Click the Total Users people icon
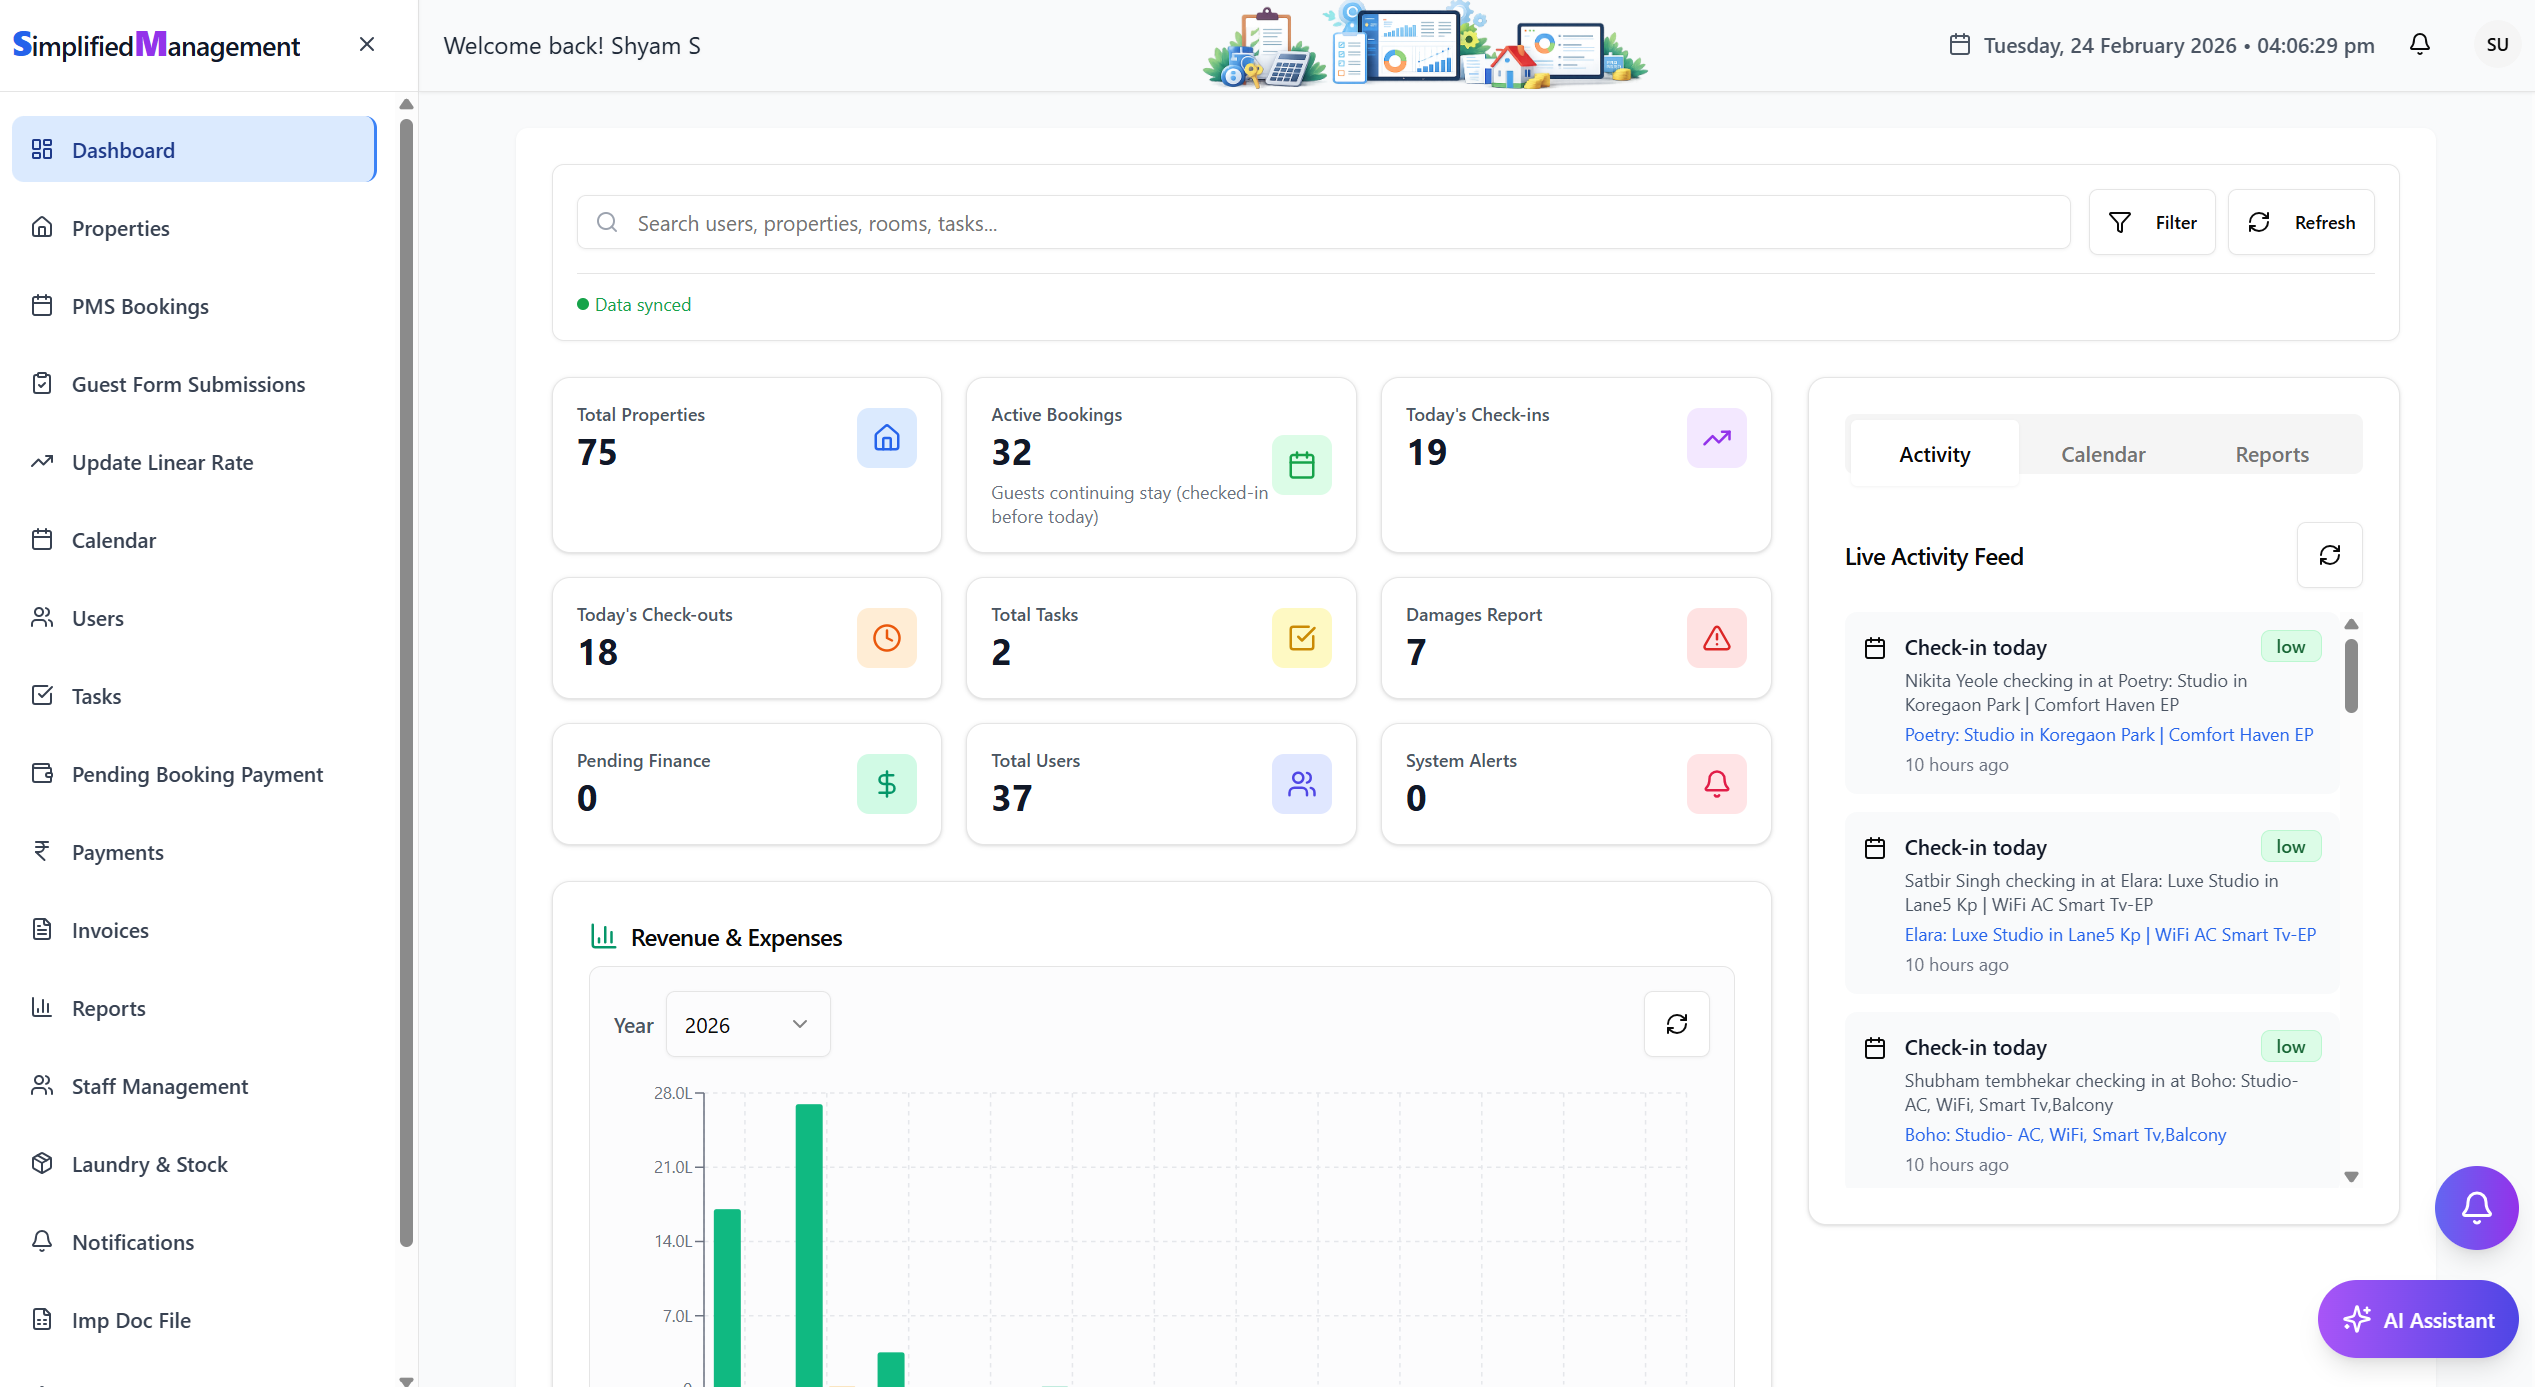The image size is (2535, 1387). pos(1301,784)
